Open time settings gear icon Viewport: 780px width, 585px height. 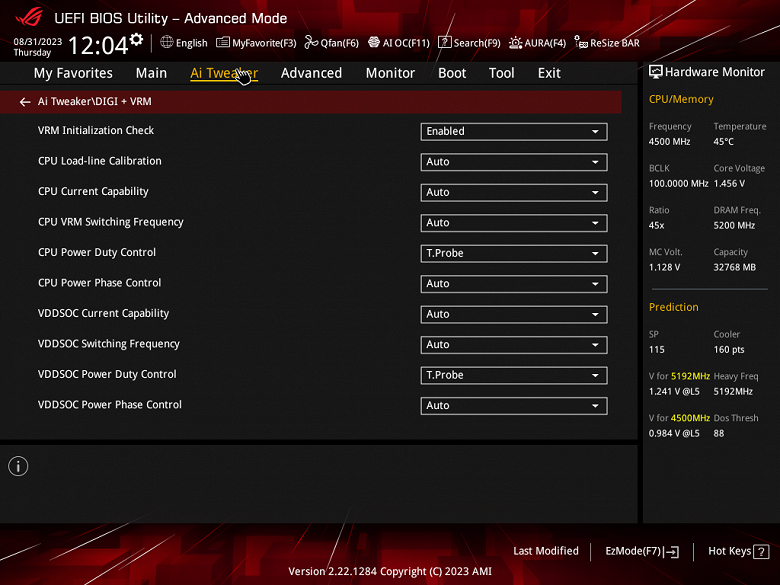tap(136, 39)
